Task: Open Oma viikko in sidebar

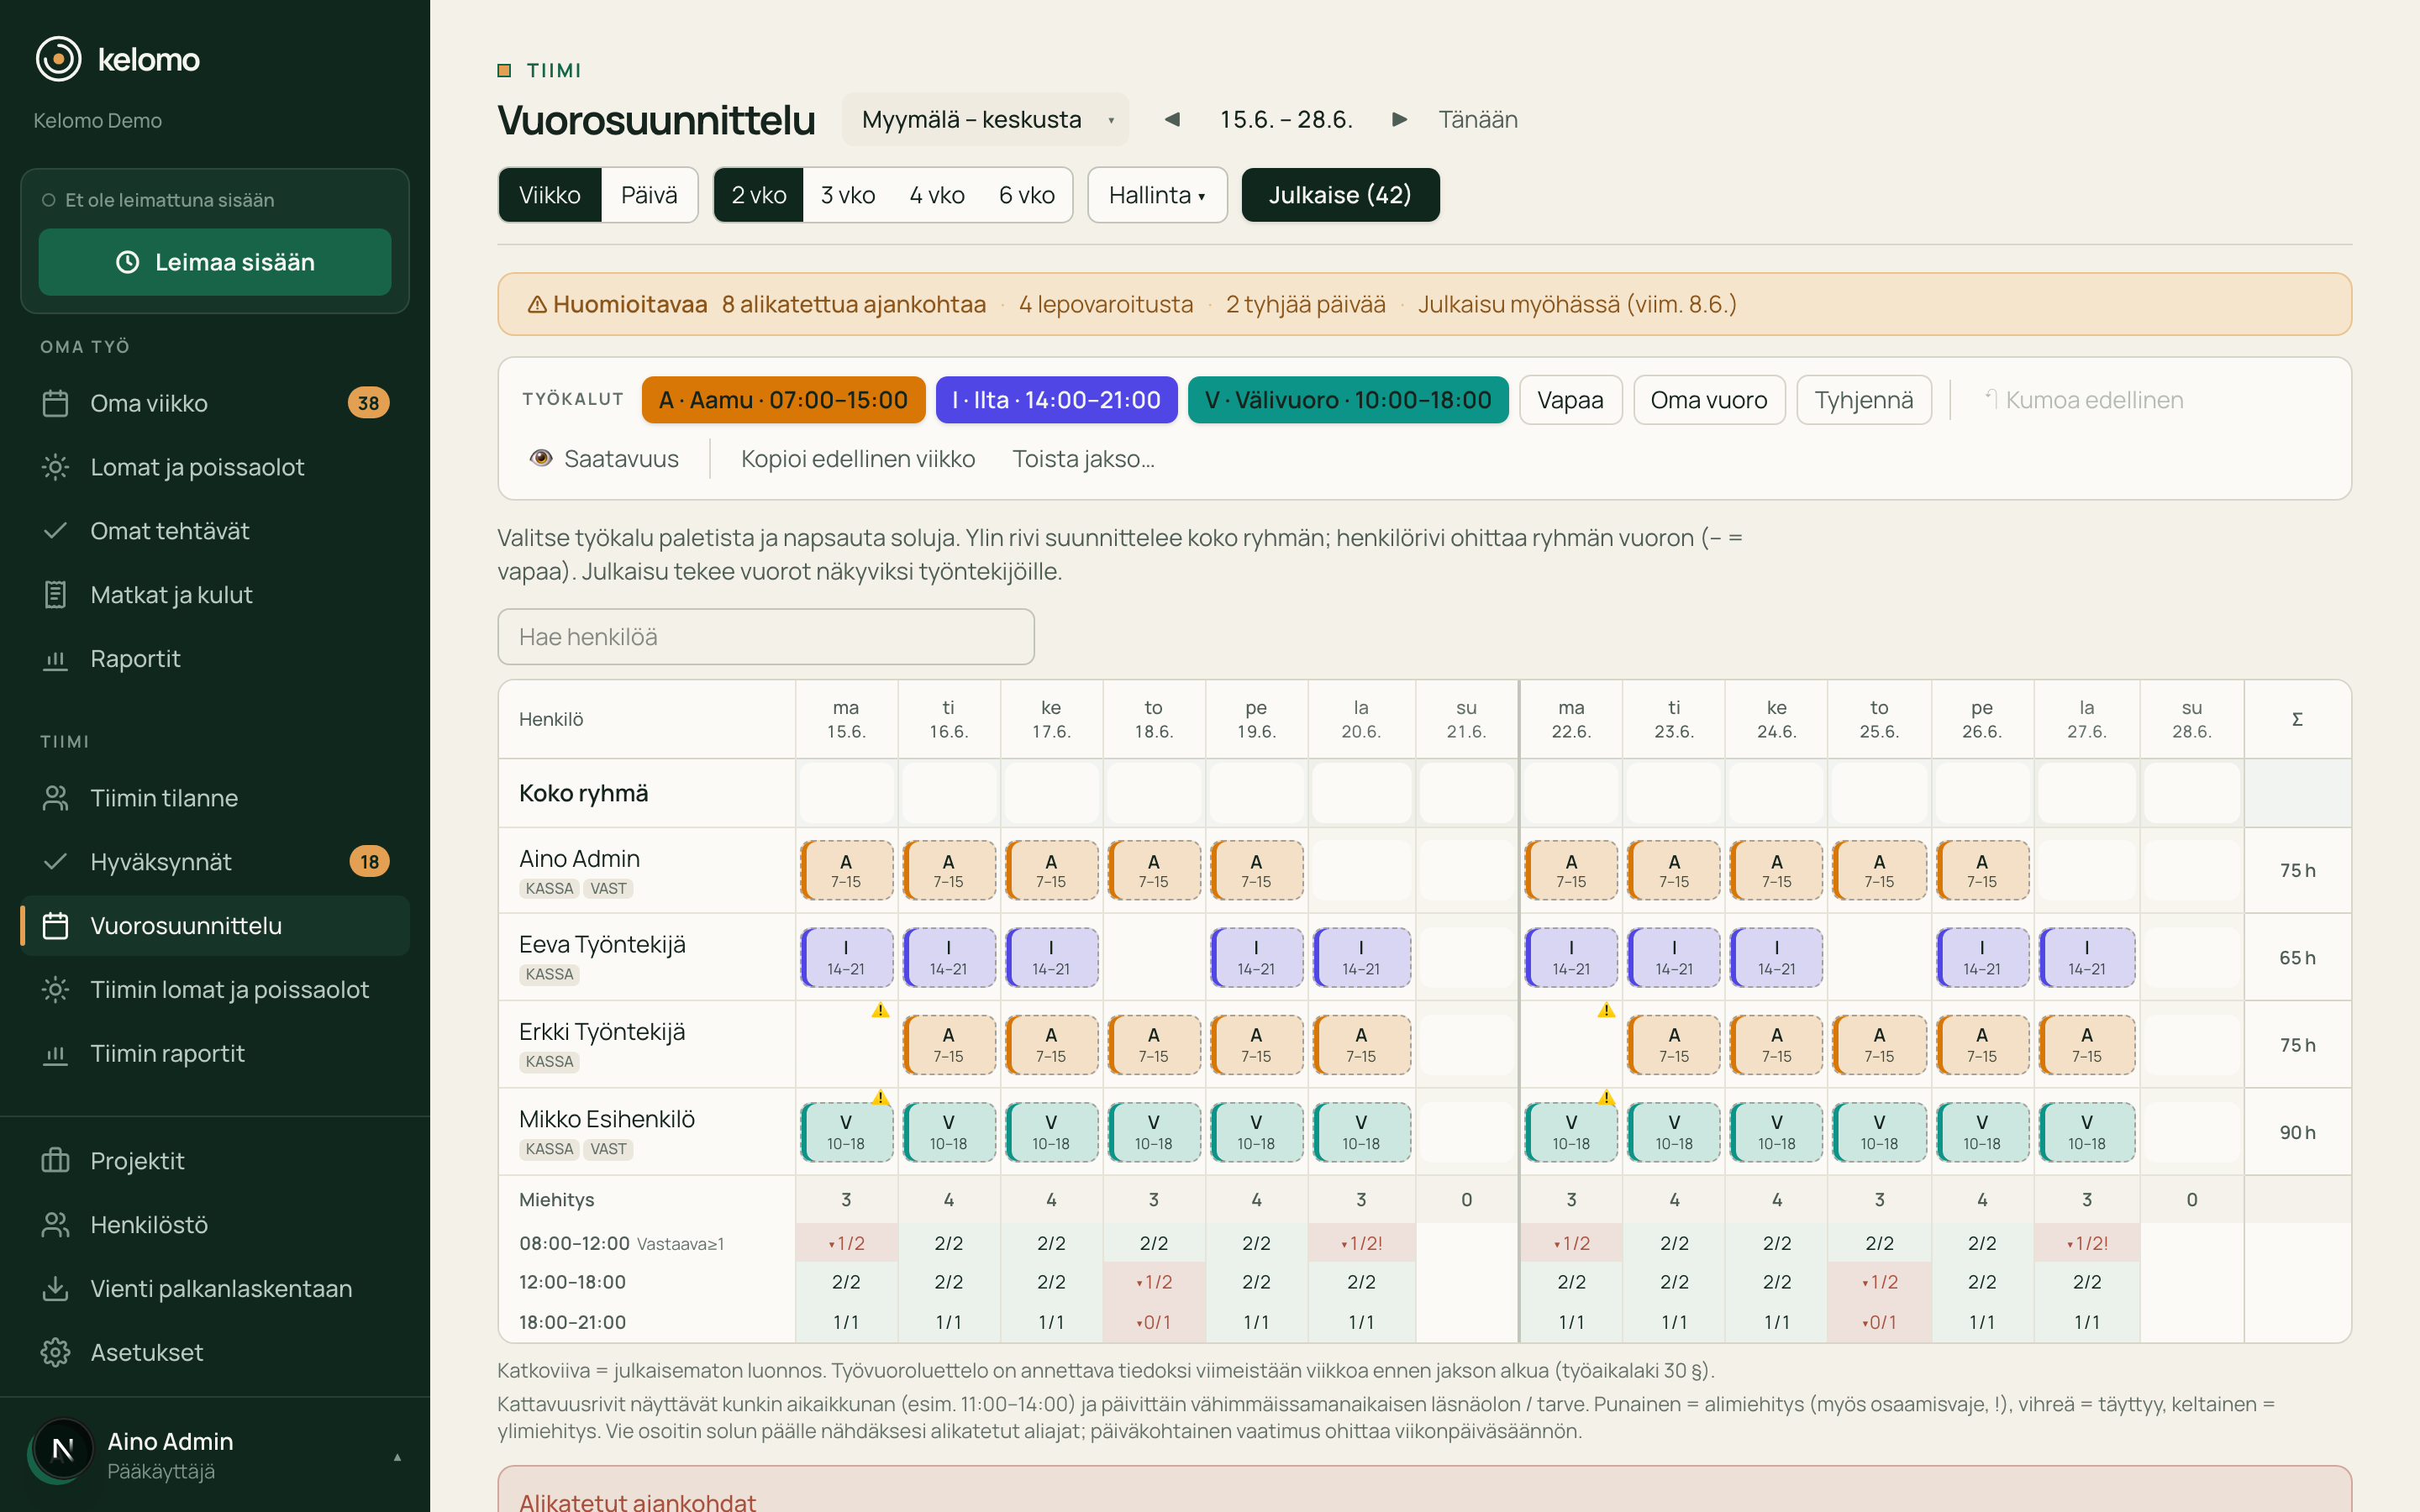Action: pos(215,403)
